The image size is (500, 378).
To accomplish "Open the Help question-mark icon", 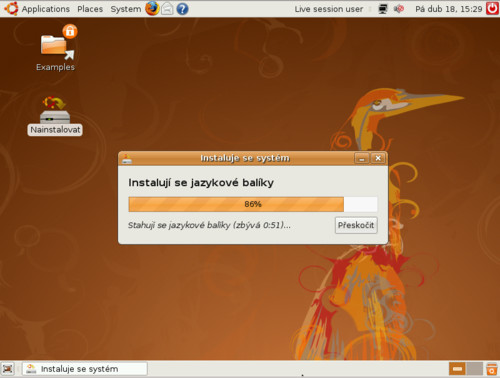I will (x=182, y=9).
